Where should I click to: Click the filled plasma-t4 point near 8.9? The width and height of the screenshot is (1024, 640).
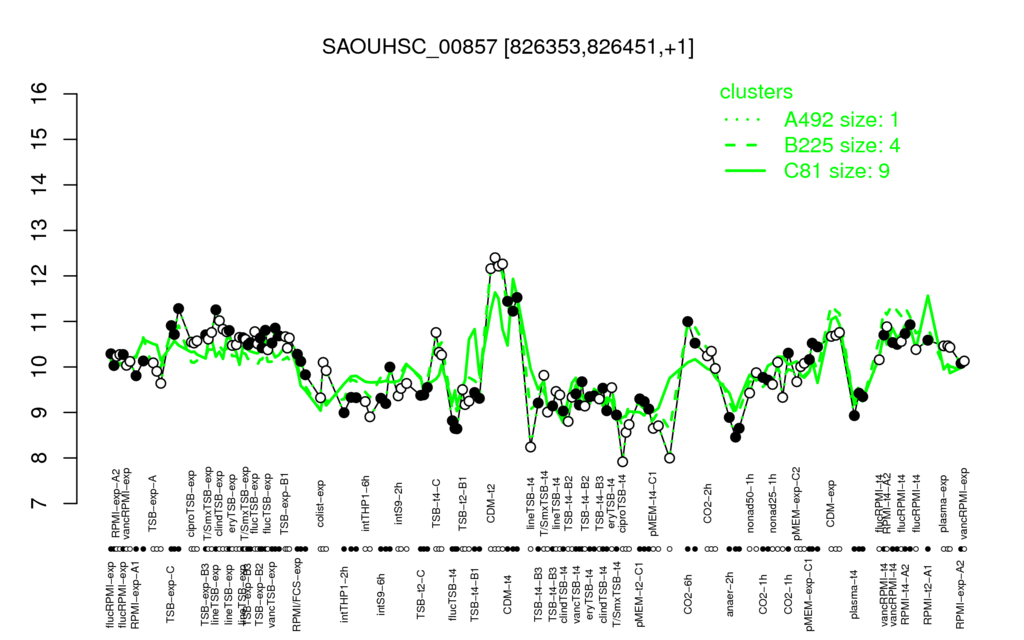(854, 415)
